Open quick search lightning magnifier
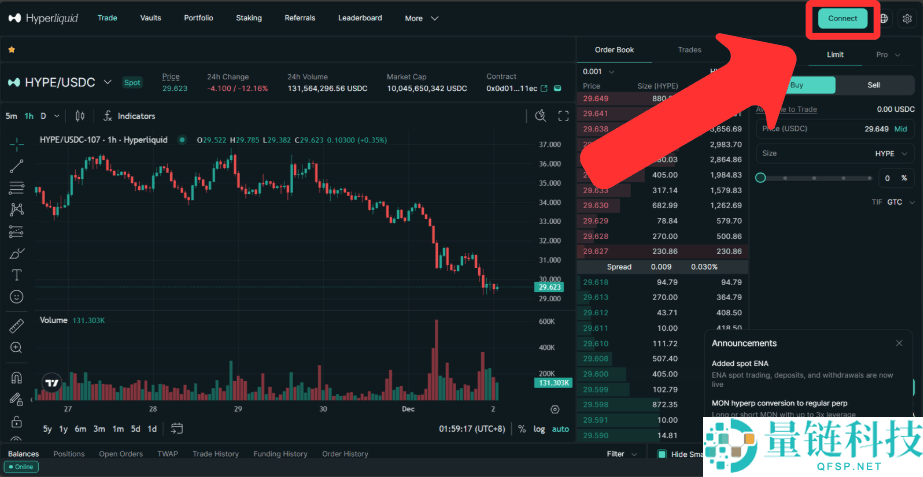 pyautogui.click(x=540, y=116)
